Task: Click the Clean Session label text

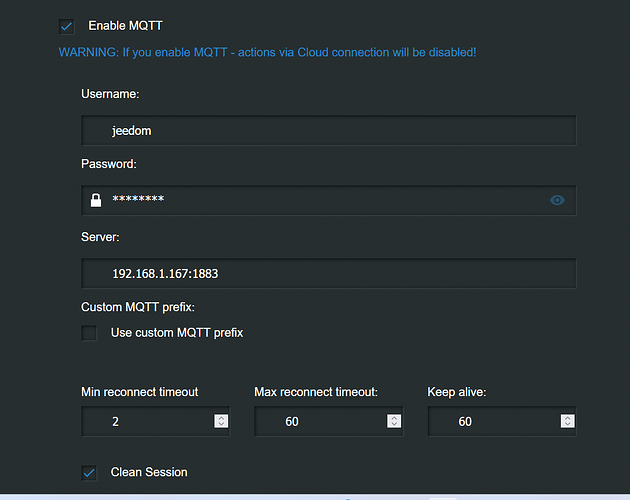Action: (149, 472)
